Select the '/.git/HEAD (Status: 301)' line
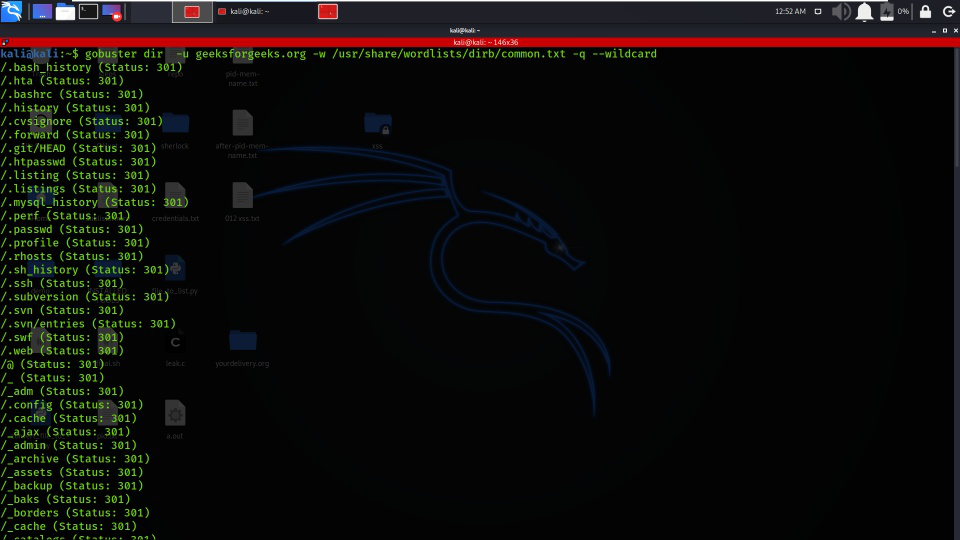This screenshot has height=540, width=960. pos(78,148)
